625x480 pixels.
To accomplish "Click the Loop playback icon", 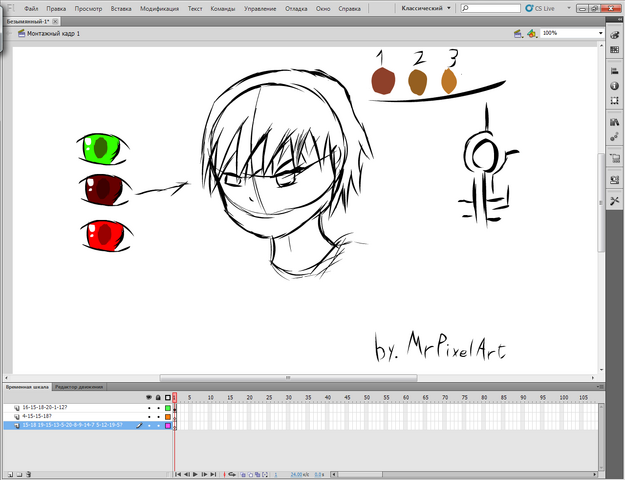I will click(x=232, y=474).
